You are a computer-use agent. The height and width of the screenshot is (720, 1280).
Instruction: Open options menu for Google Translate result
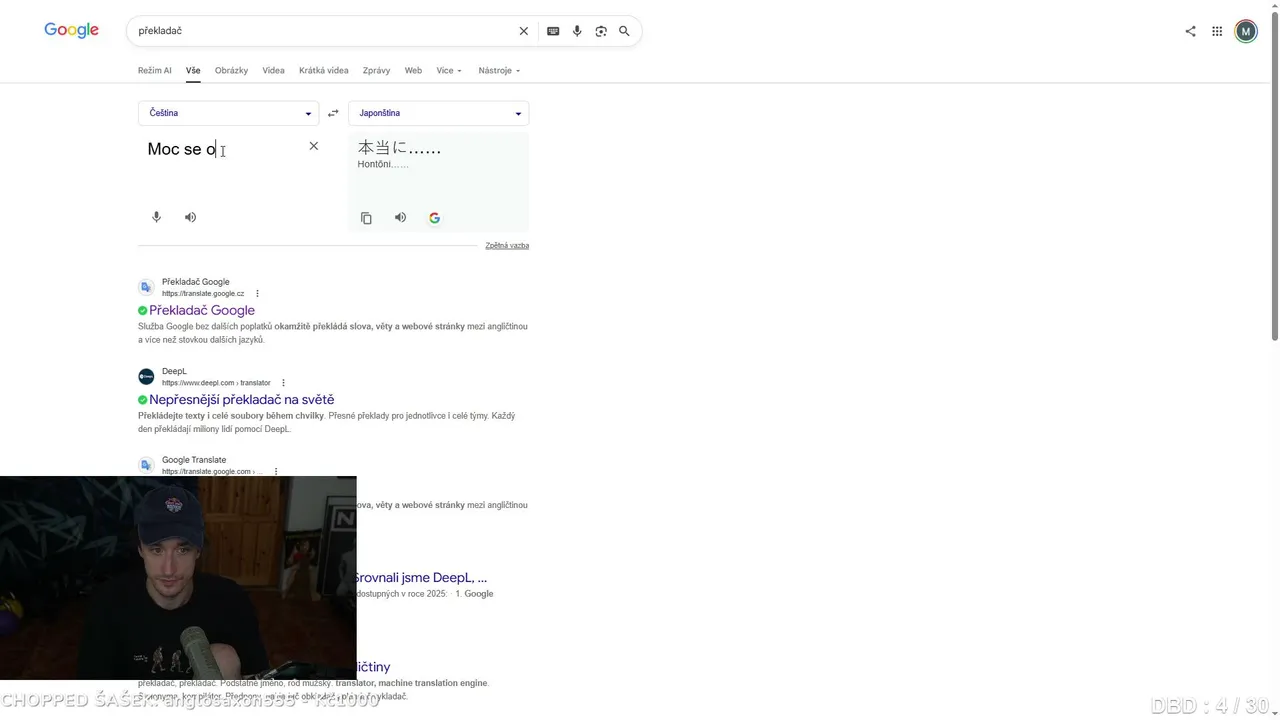pyautogui.click(x=276, y=472)
